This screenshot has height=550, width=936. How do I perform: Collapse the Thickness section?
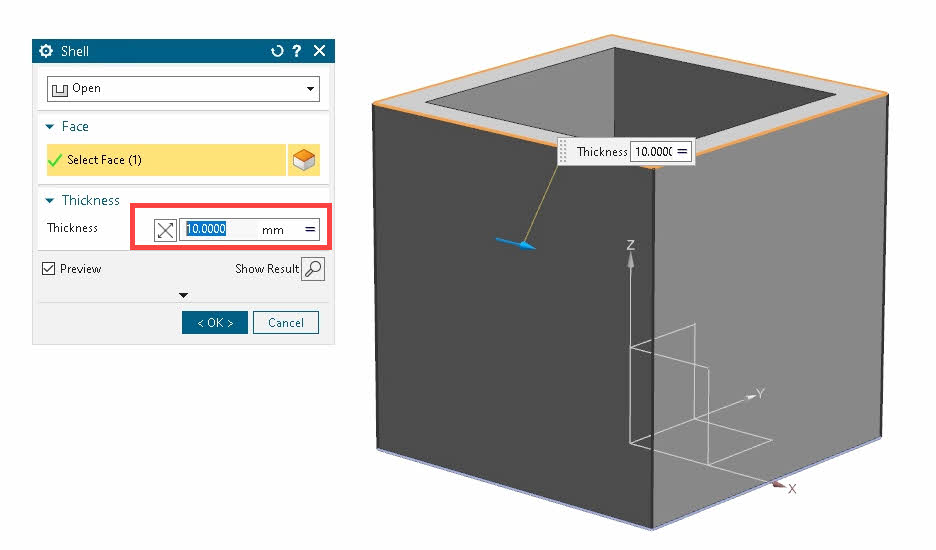(x=50, y=201)
